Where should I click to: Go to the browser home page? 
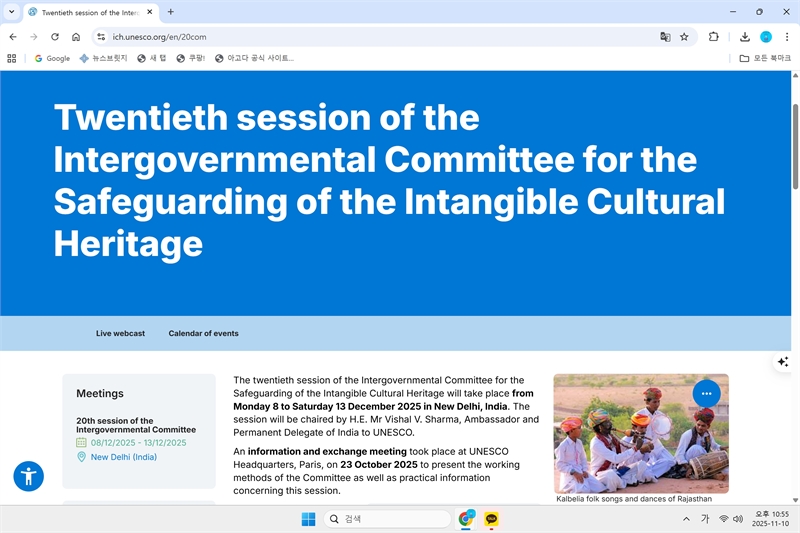coord(76,37)
